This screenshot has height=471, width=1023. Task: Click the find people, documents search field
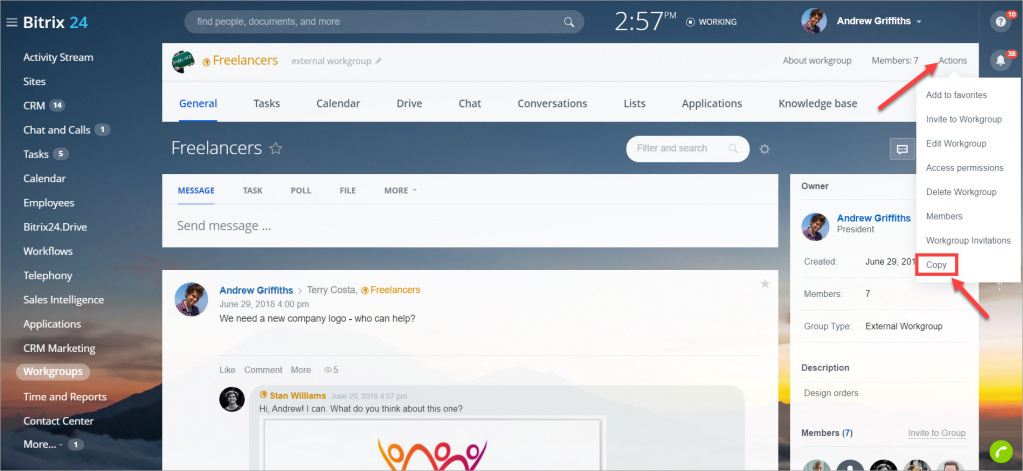click(x=384, y=22)
